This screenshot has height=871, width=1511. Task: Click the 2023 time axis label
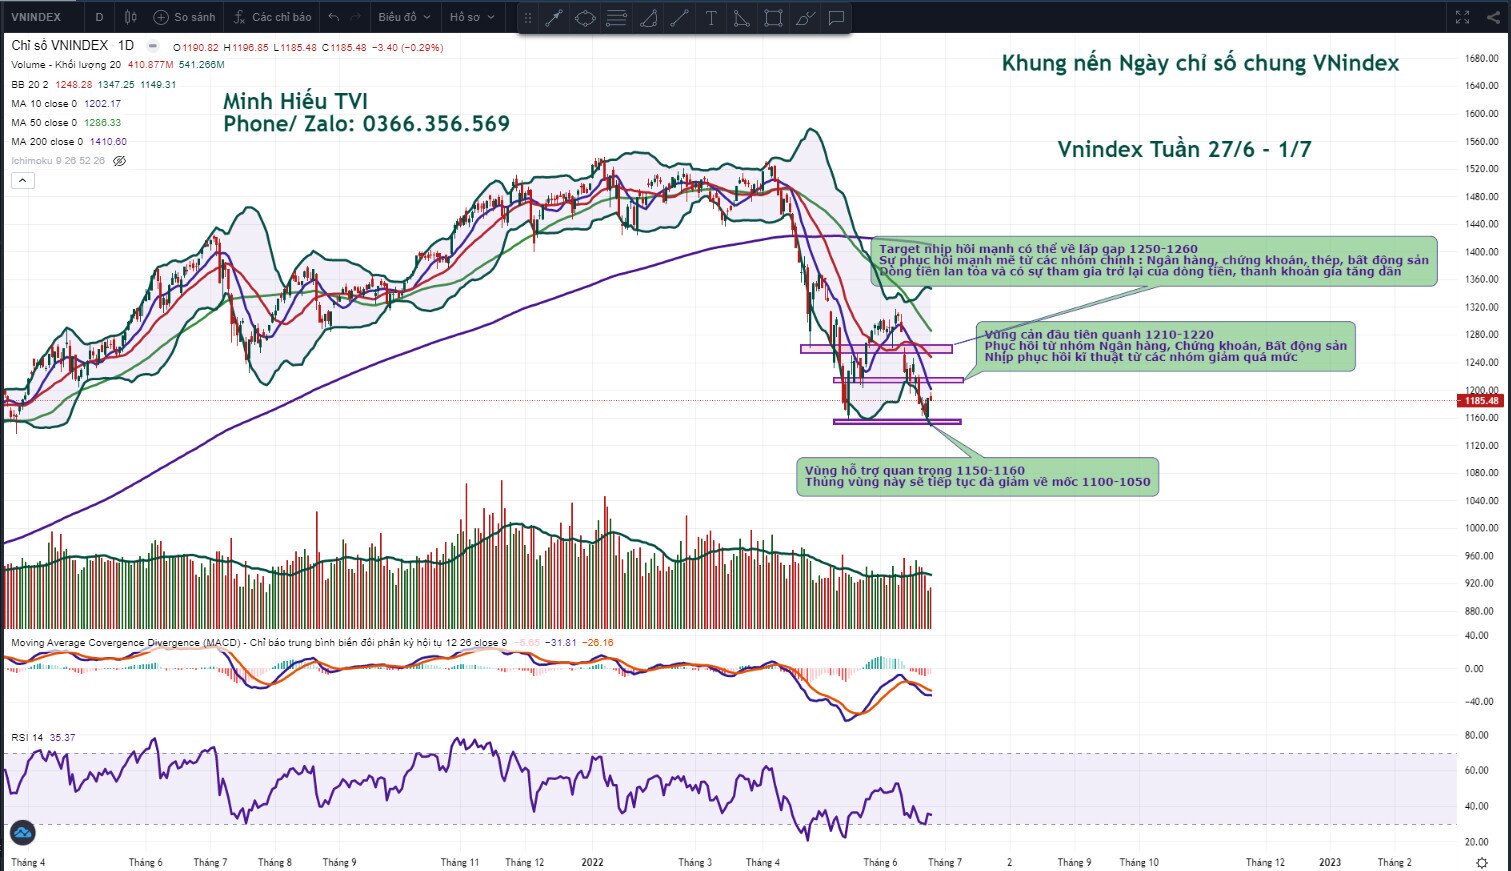click(x=1330, y=862)
